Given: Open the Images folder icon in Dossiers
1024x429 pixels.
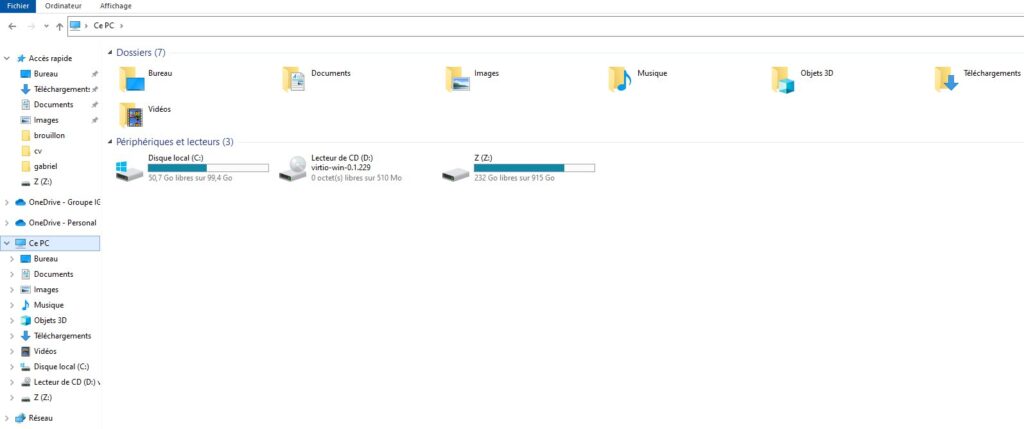Looking at the screenshot, I should [x=457, y=79].
